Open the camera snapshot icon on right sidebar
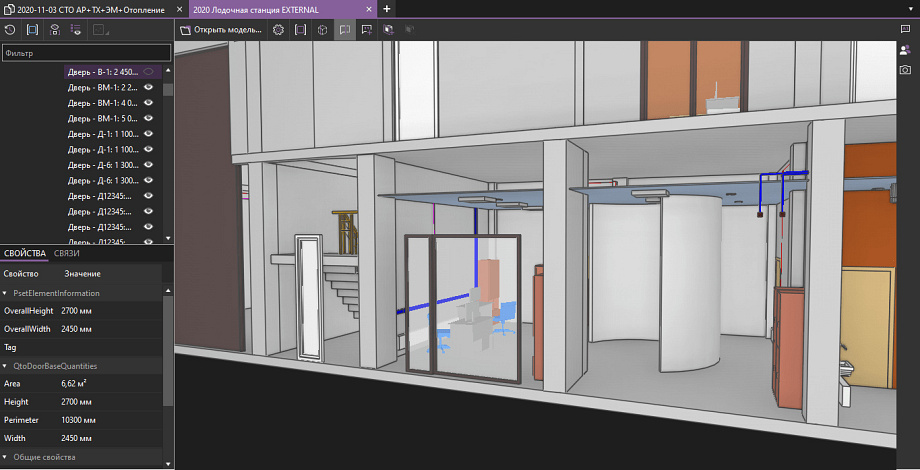Screen dimensions: 920x470 click(905, 70)
